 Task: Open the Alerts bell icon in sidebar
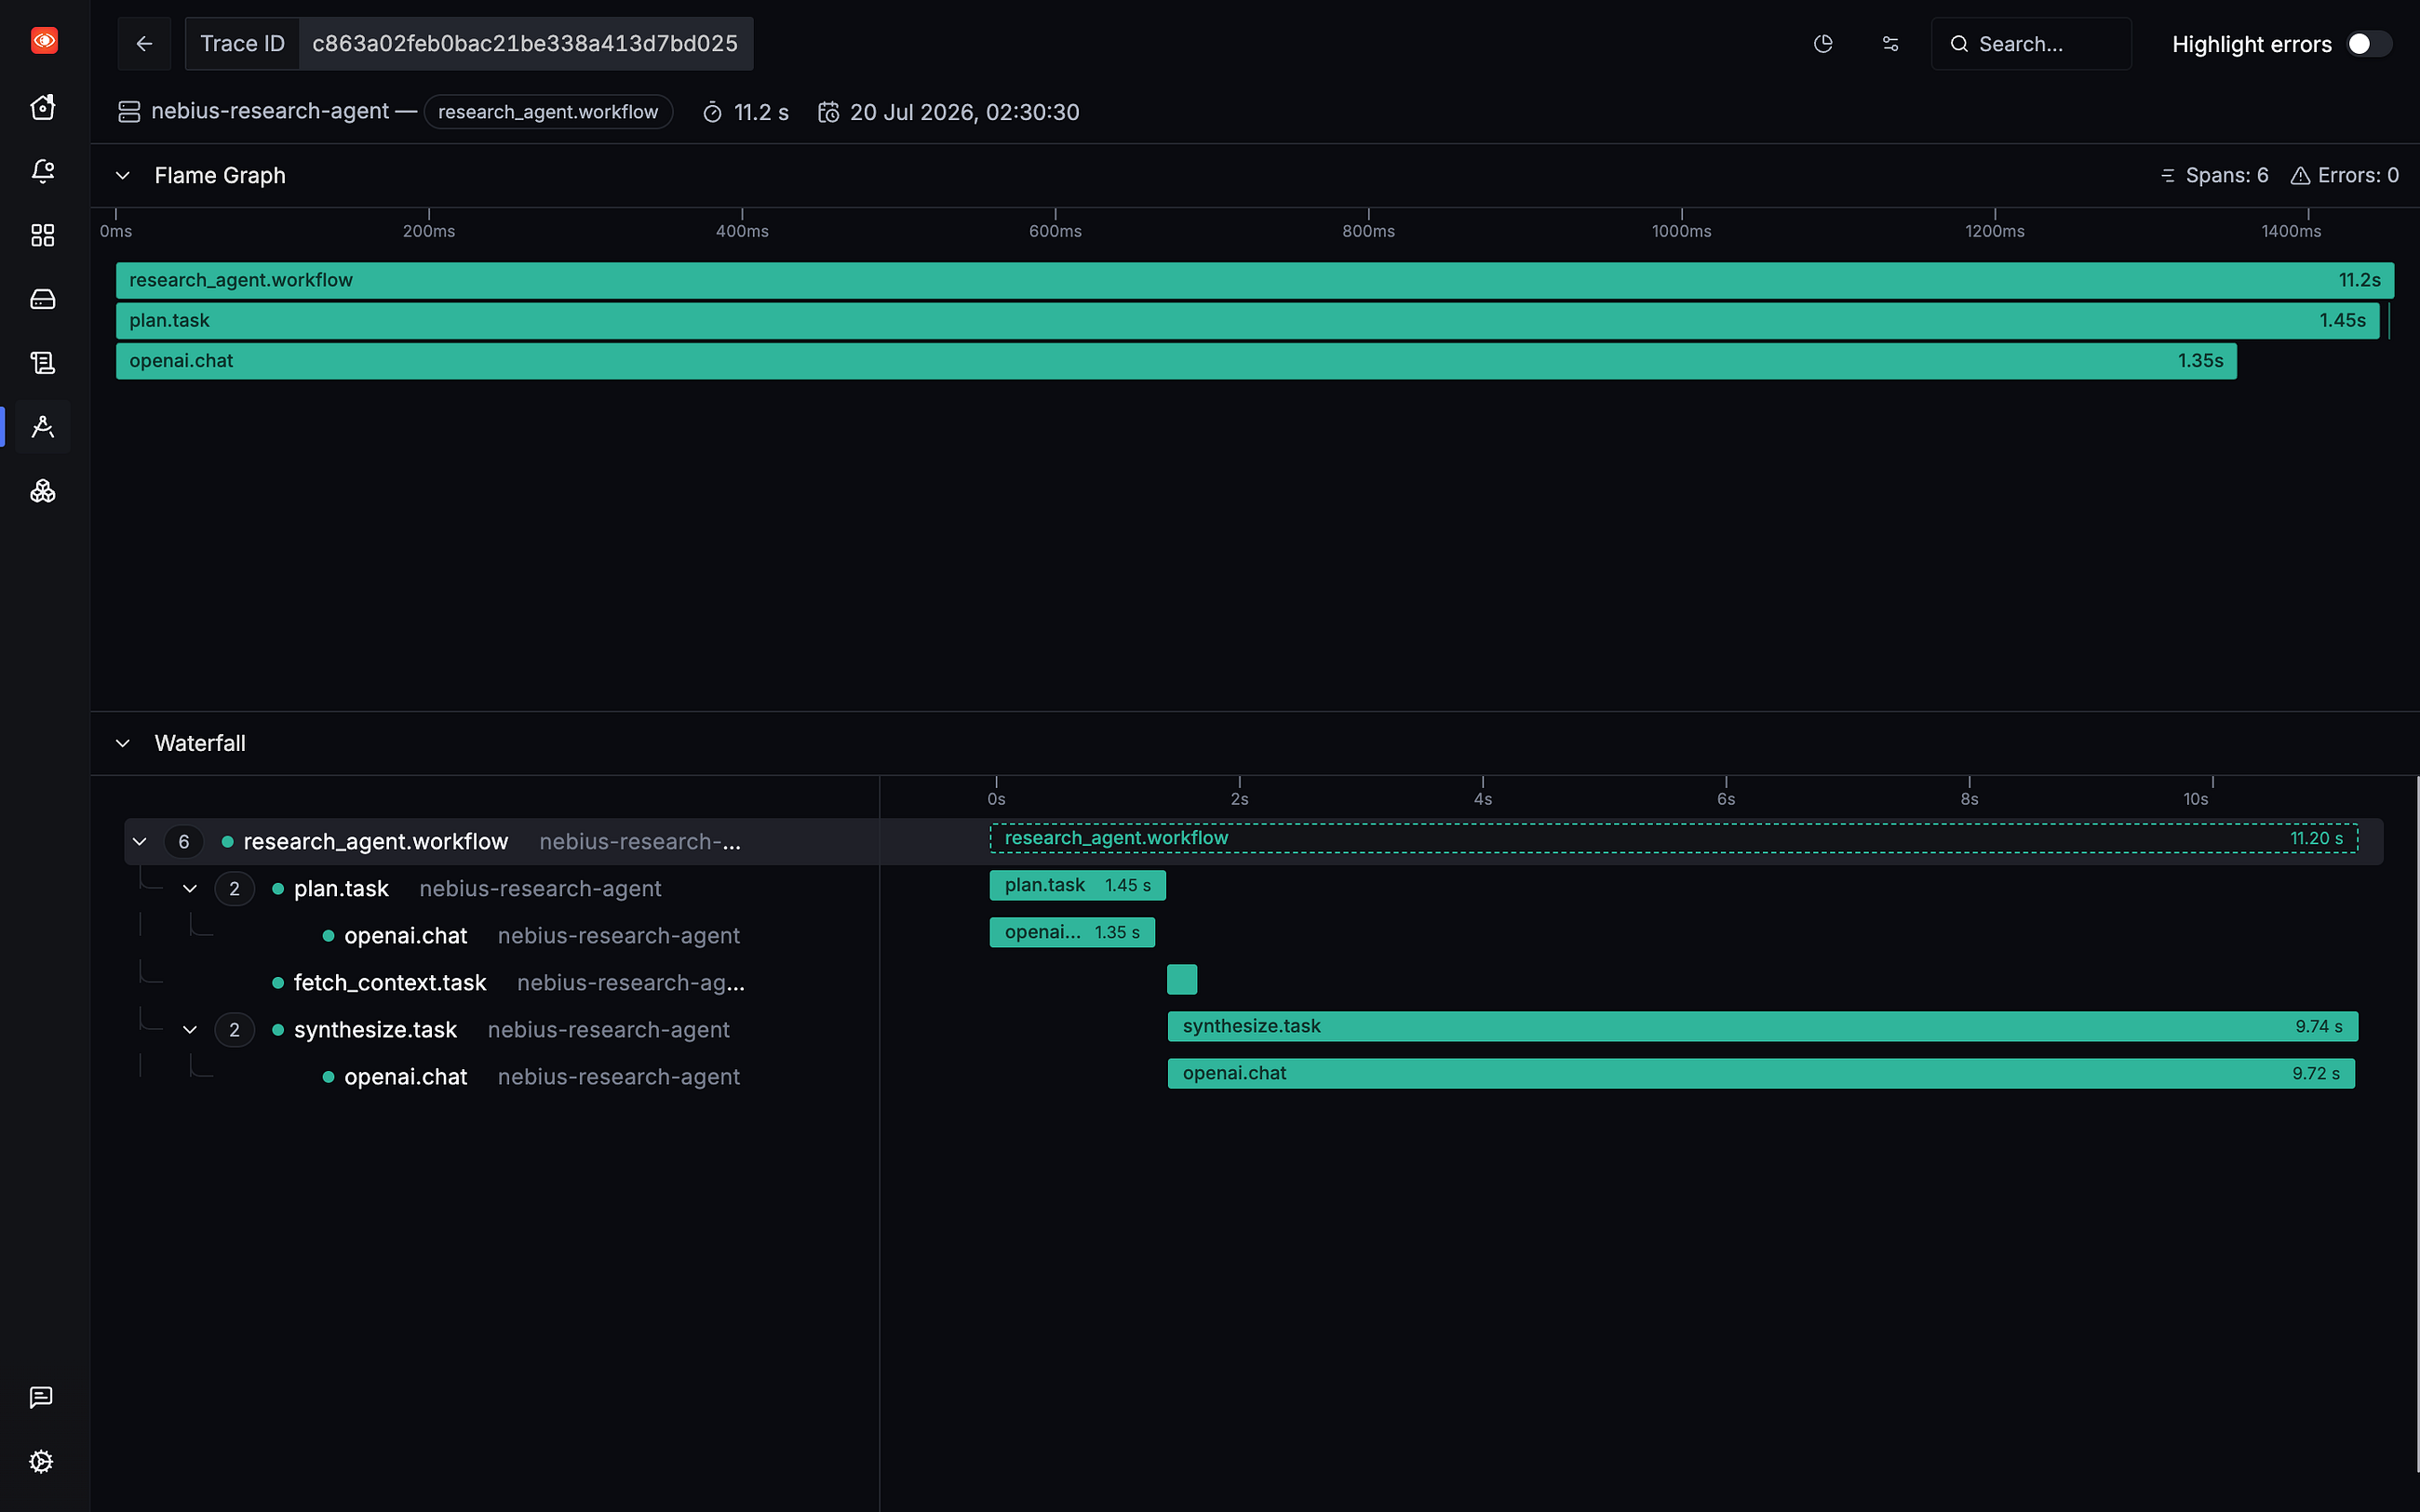tap(43, 171)
